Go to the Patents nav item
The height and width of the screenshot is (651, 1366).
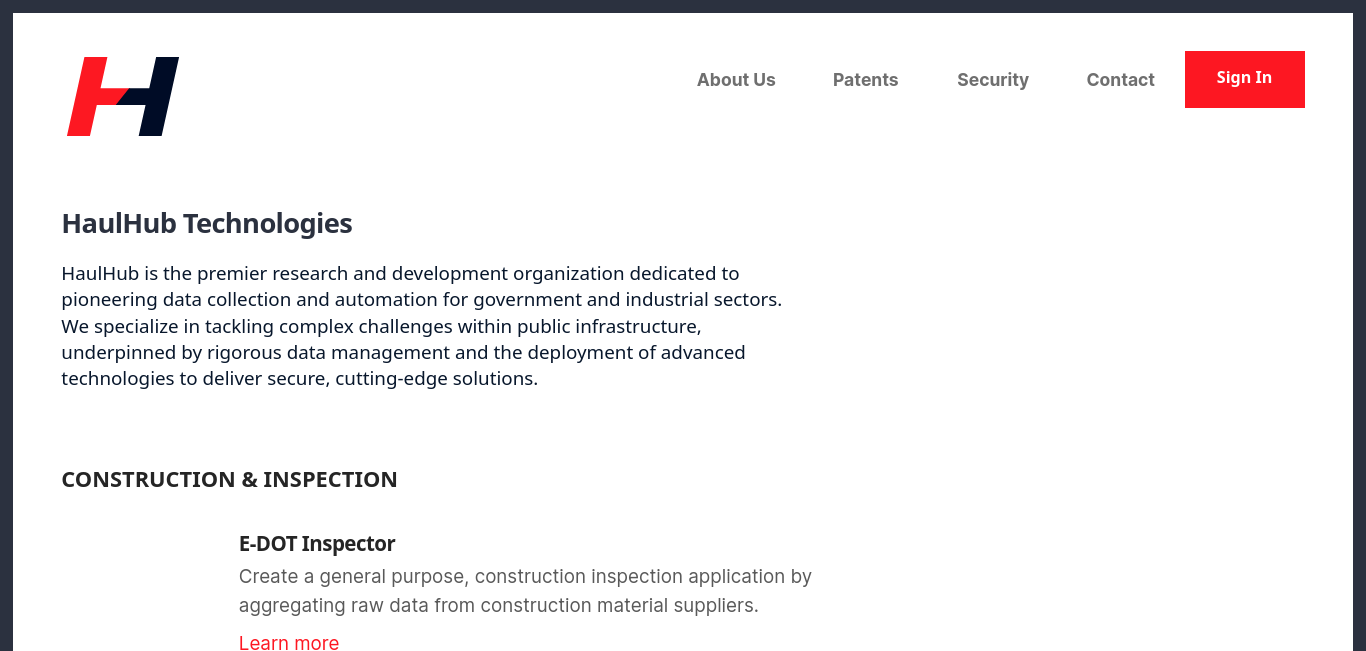pos(866,80)
